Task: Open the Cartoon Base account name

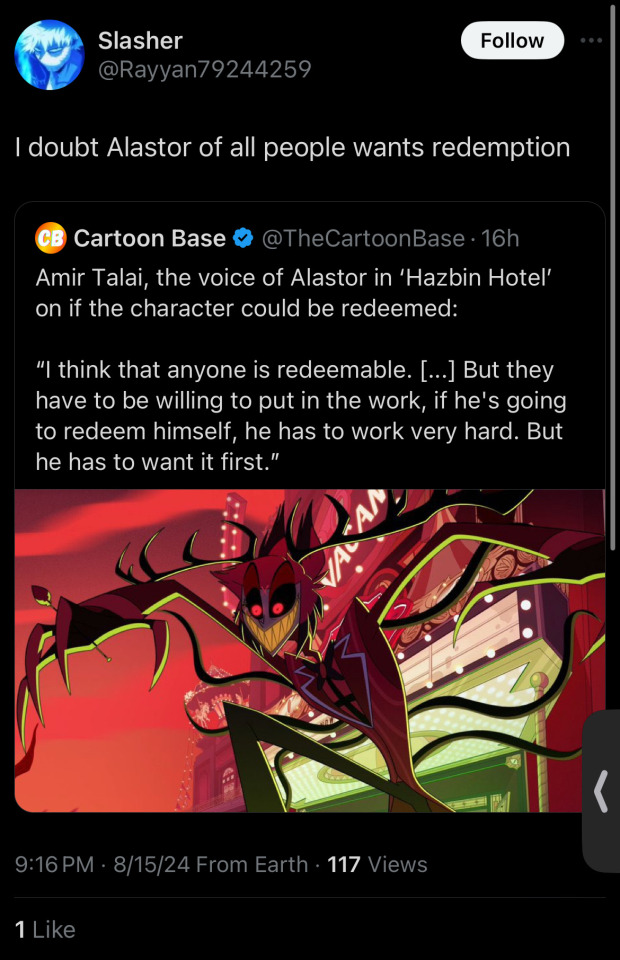Action: pos(149,238)
